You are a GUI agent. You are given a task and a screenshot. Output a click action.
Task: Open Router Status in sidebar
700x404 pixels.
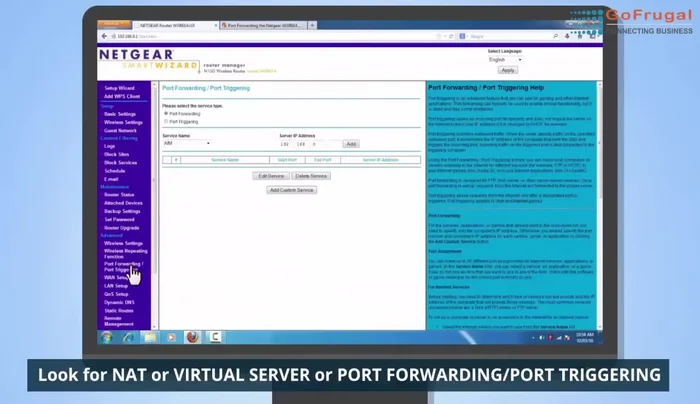click(x=119, y=195)
